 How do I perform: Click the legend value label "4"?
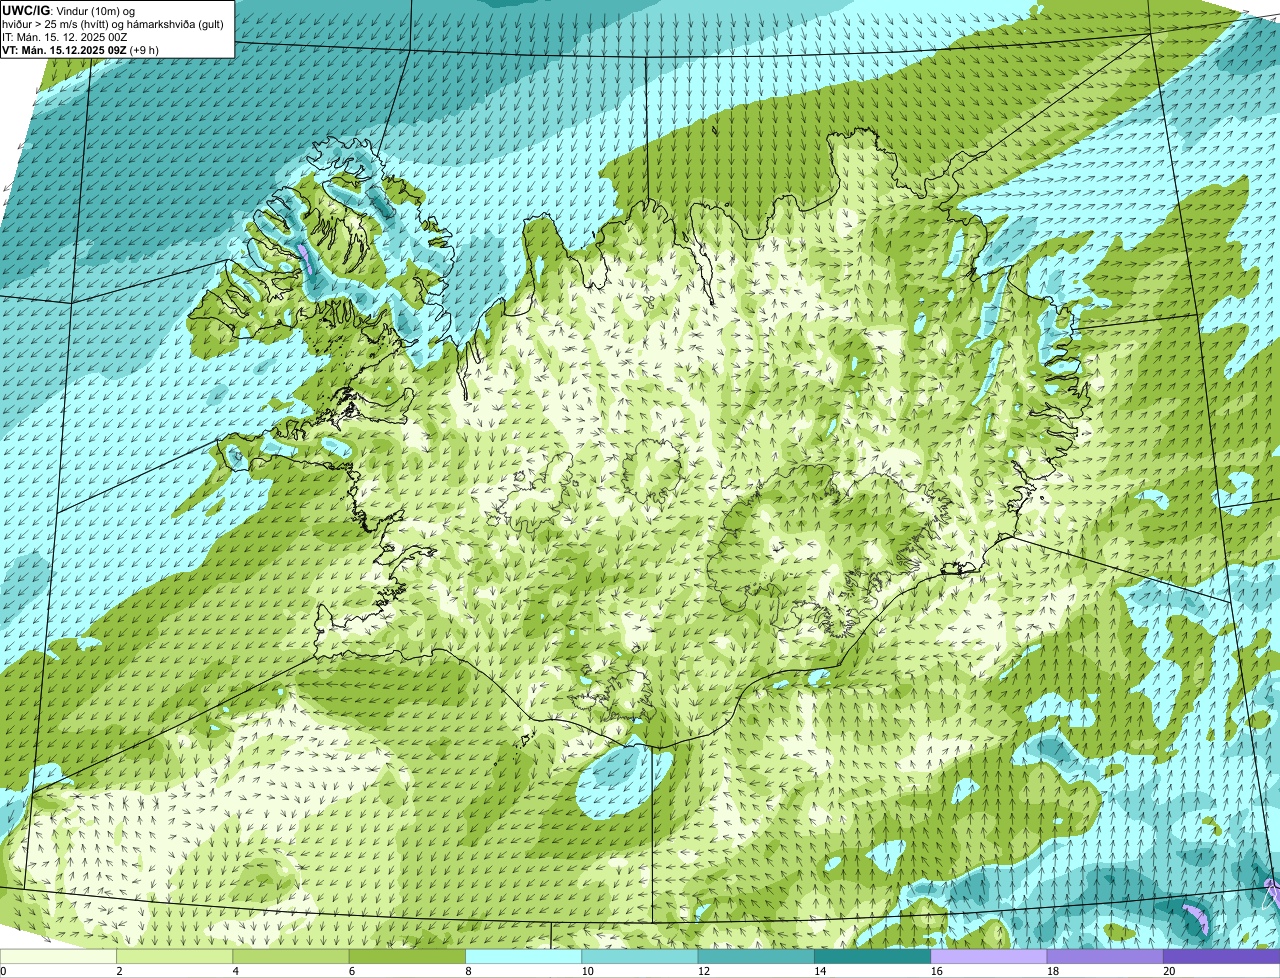236,971
